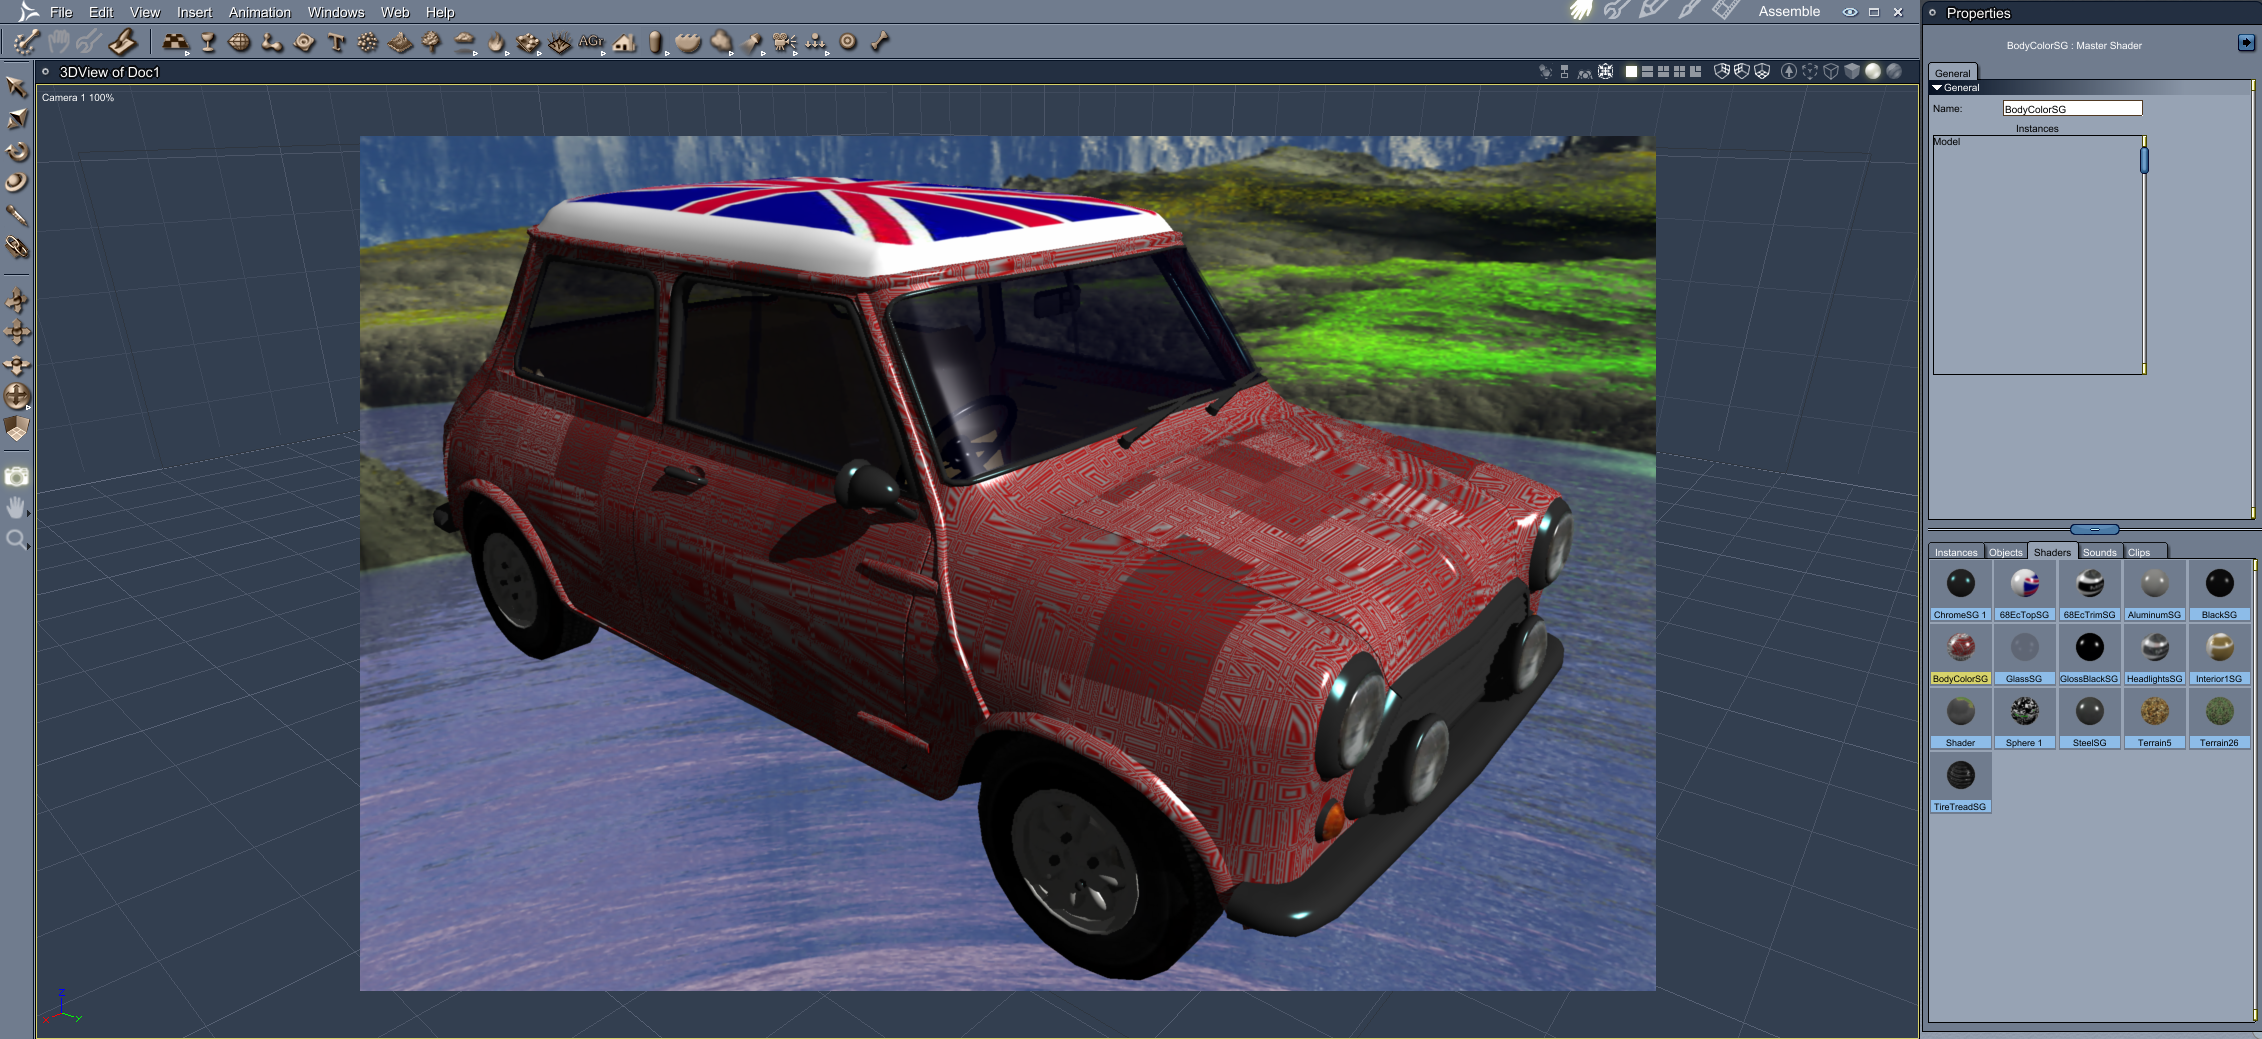Enable textured sphere display mode
This screenshot has width=2262, height=1039.
[x=1894, y=72]
